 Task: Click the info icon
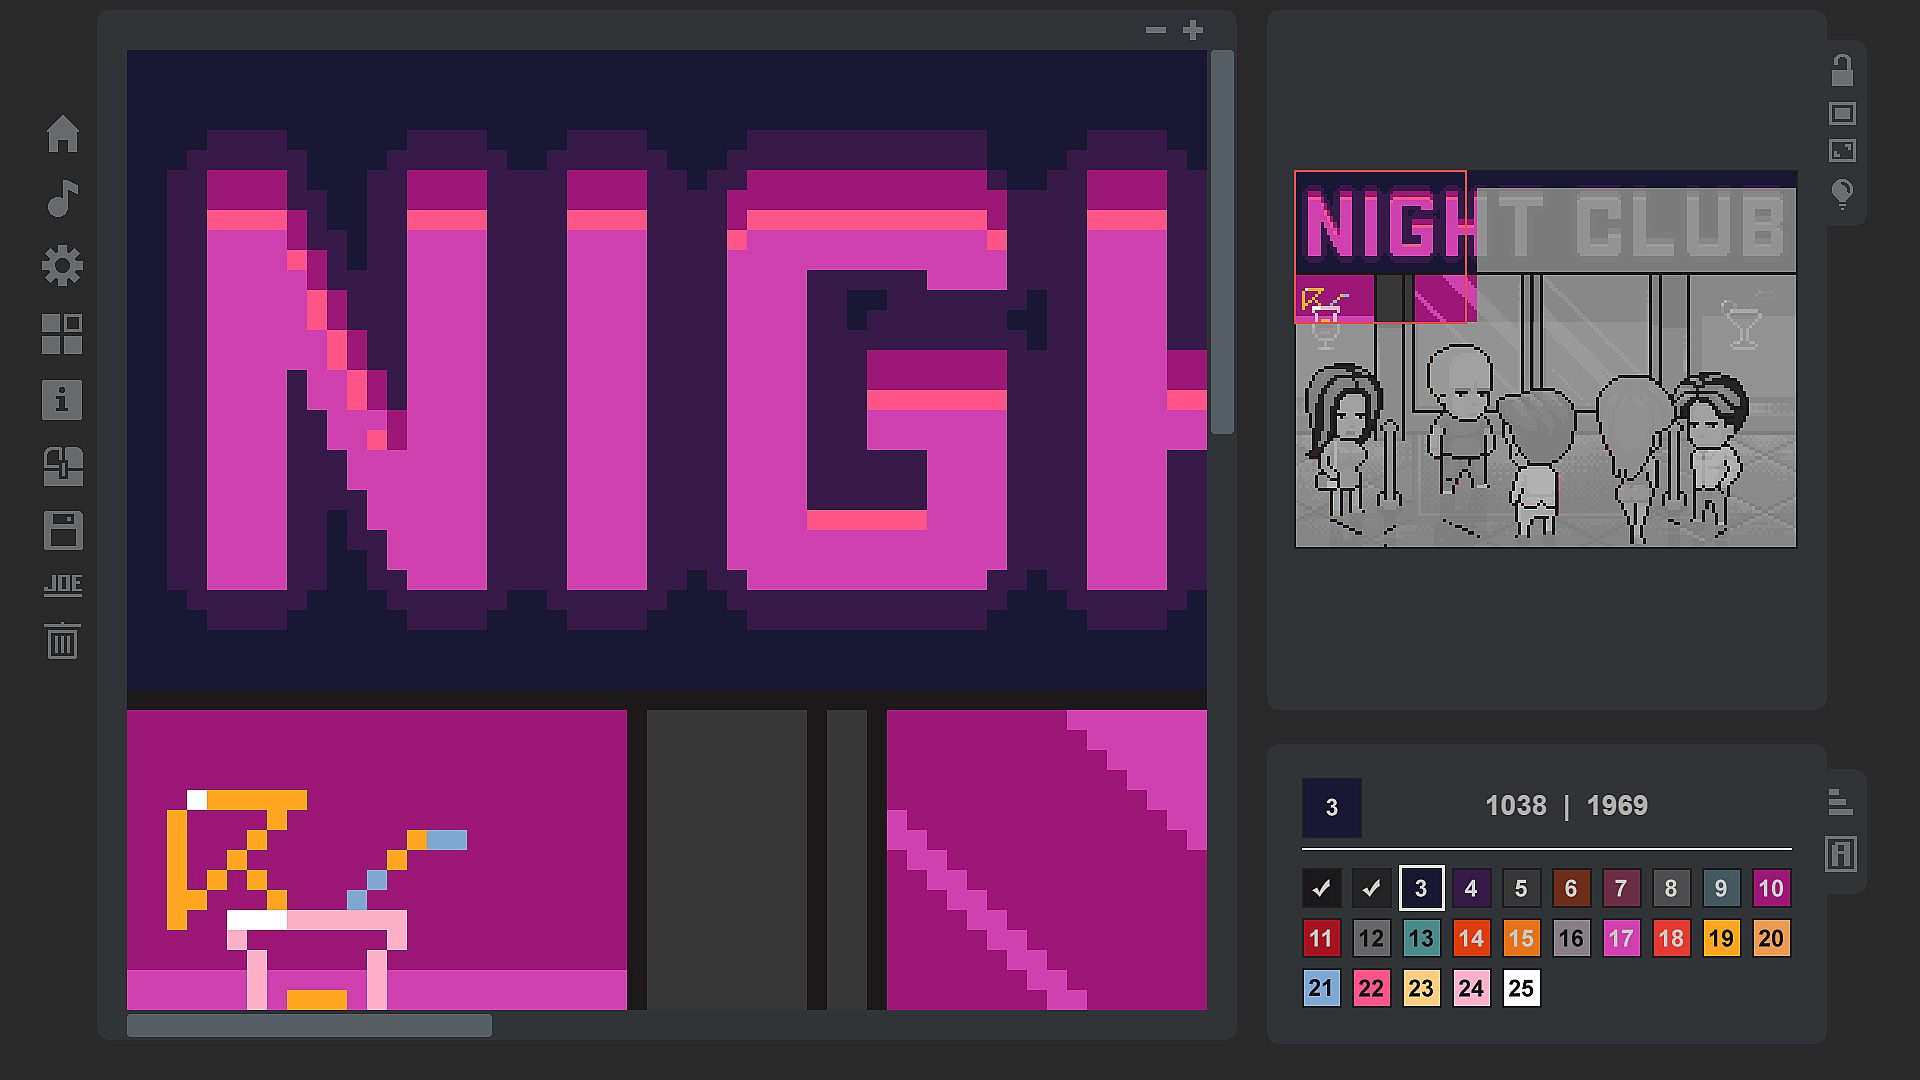coord(62,400)
